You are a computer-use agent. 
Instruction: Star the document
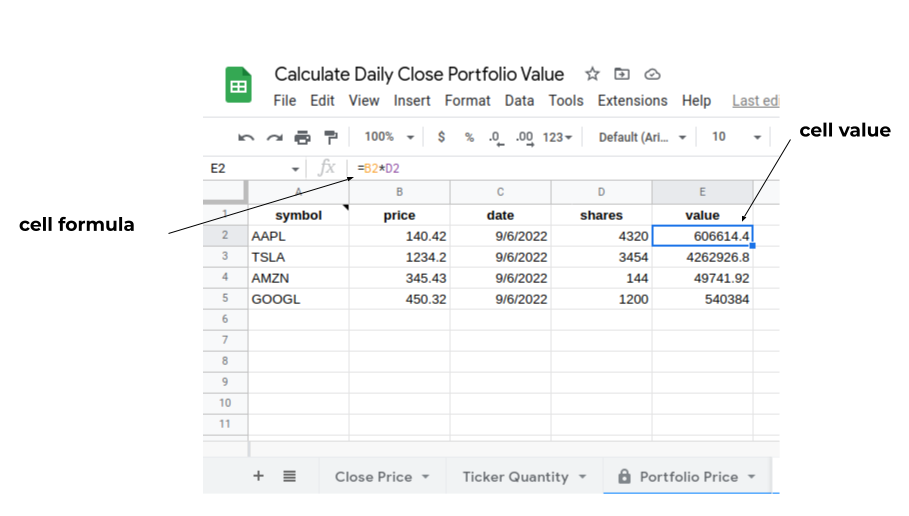(592, 74)
